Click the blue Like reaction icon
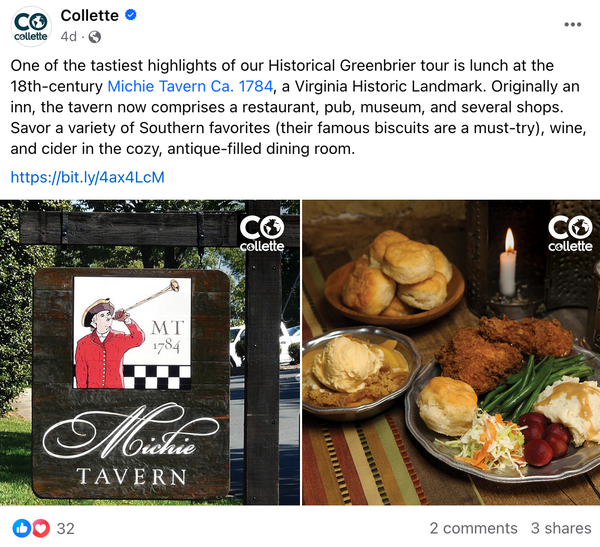The width and height of the screenshot is (600, 547). pos(21,528)
